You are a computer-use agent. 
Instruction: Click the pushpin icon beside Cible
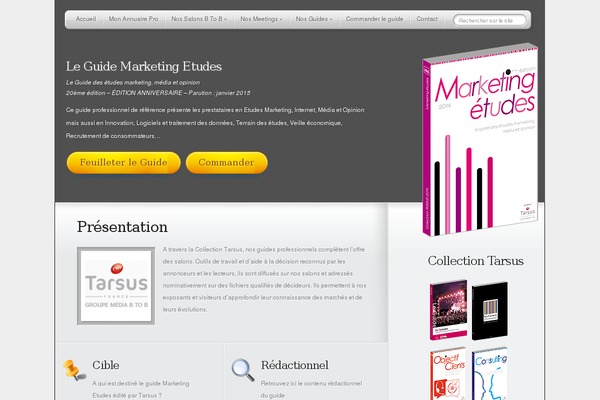pos(74,370)
